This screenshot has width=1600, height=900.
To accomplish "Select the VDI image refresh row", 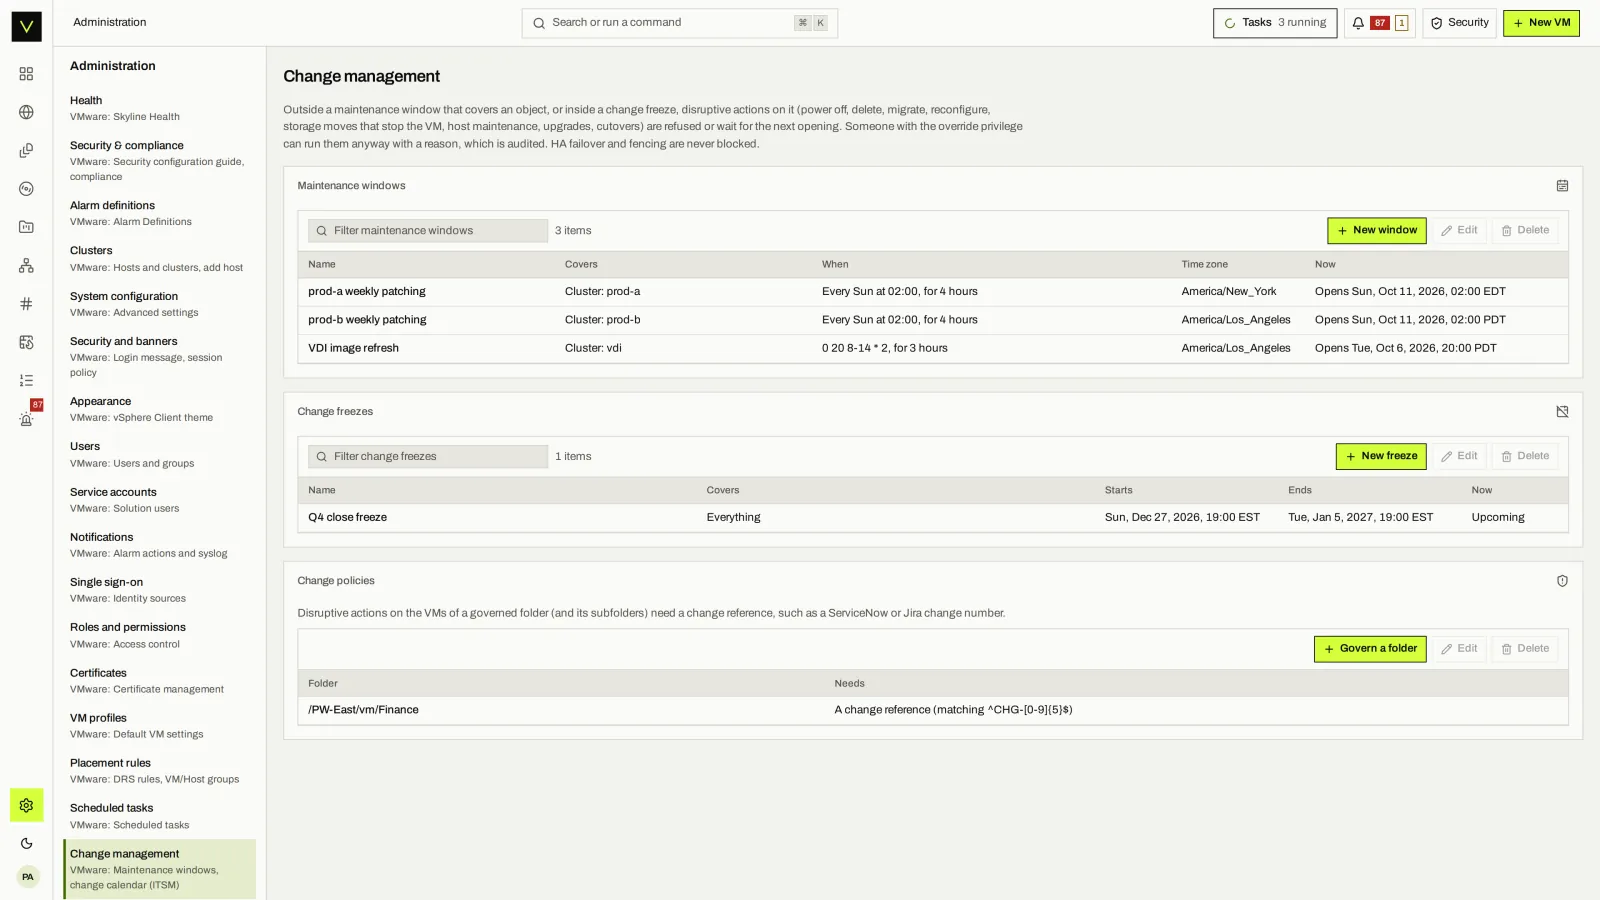I will tap(933, 348).
